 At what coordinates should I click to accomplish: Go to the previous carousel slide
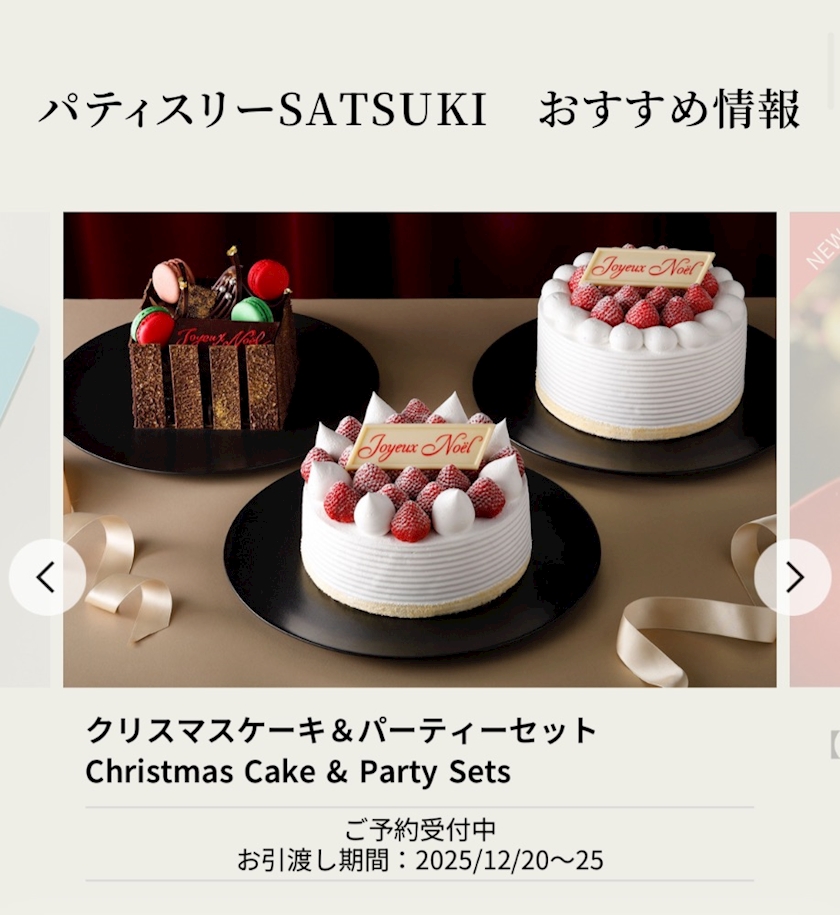[x=47, y=577]
